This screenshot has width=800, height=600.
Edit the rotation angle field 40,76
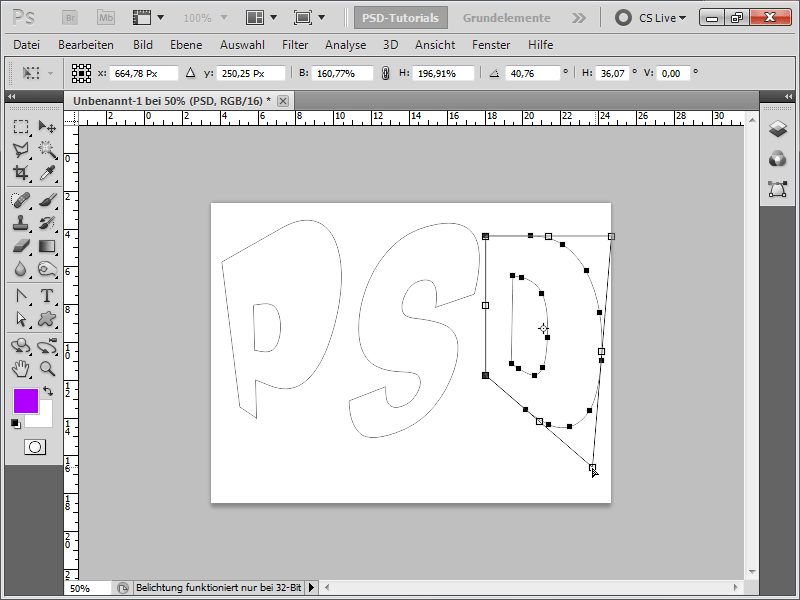[x=532, y=73]
